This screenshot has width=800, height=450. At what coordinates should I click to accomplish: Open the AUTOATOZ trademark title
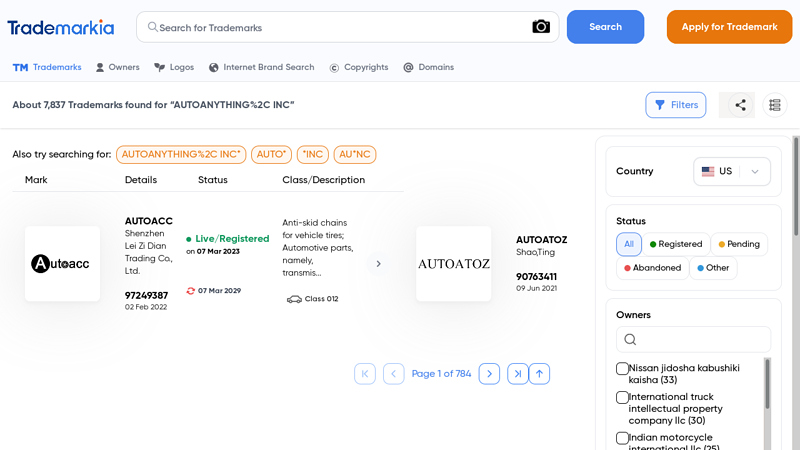[541, 240]
